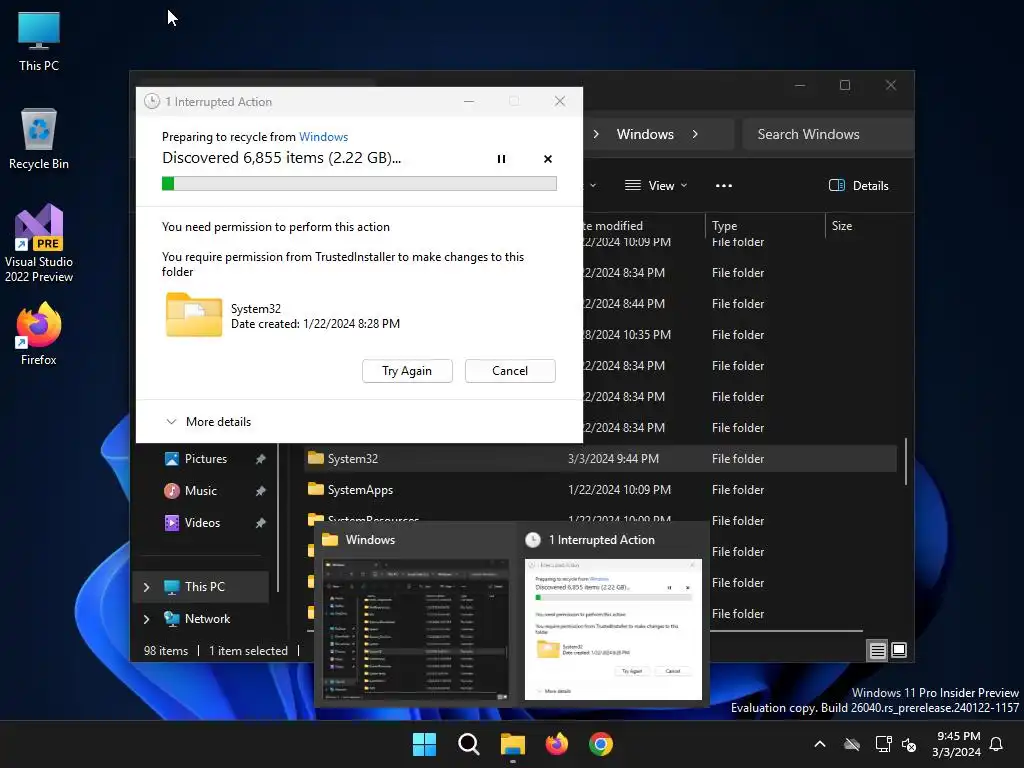Image resolution: width=1024 pixels, height=768 pixels.
Task: Pause the recycle operation in the dialog
Action: click(x=501, y=159)
